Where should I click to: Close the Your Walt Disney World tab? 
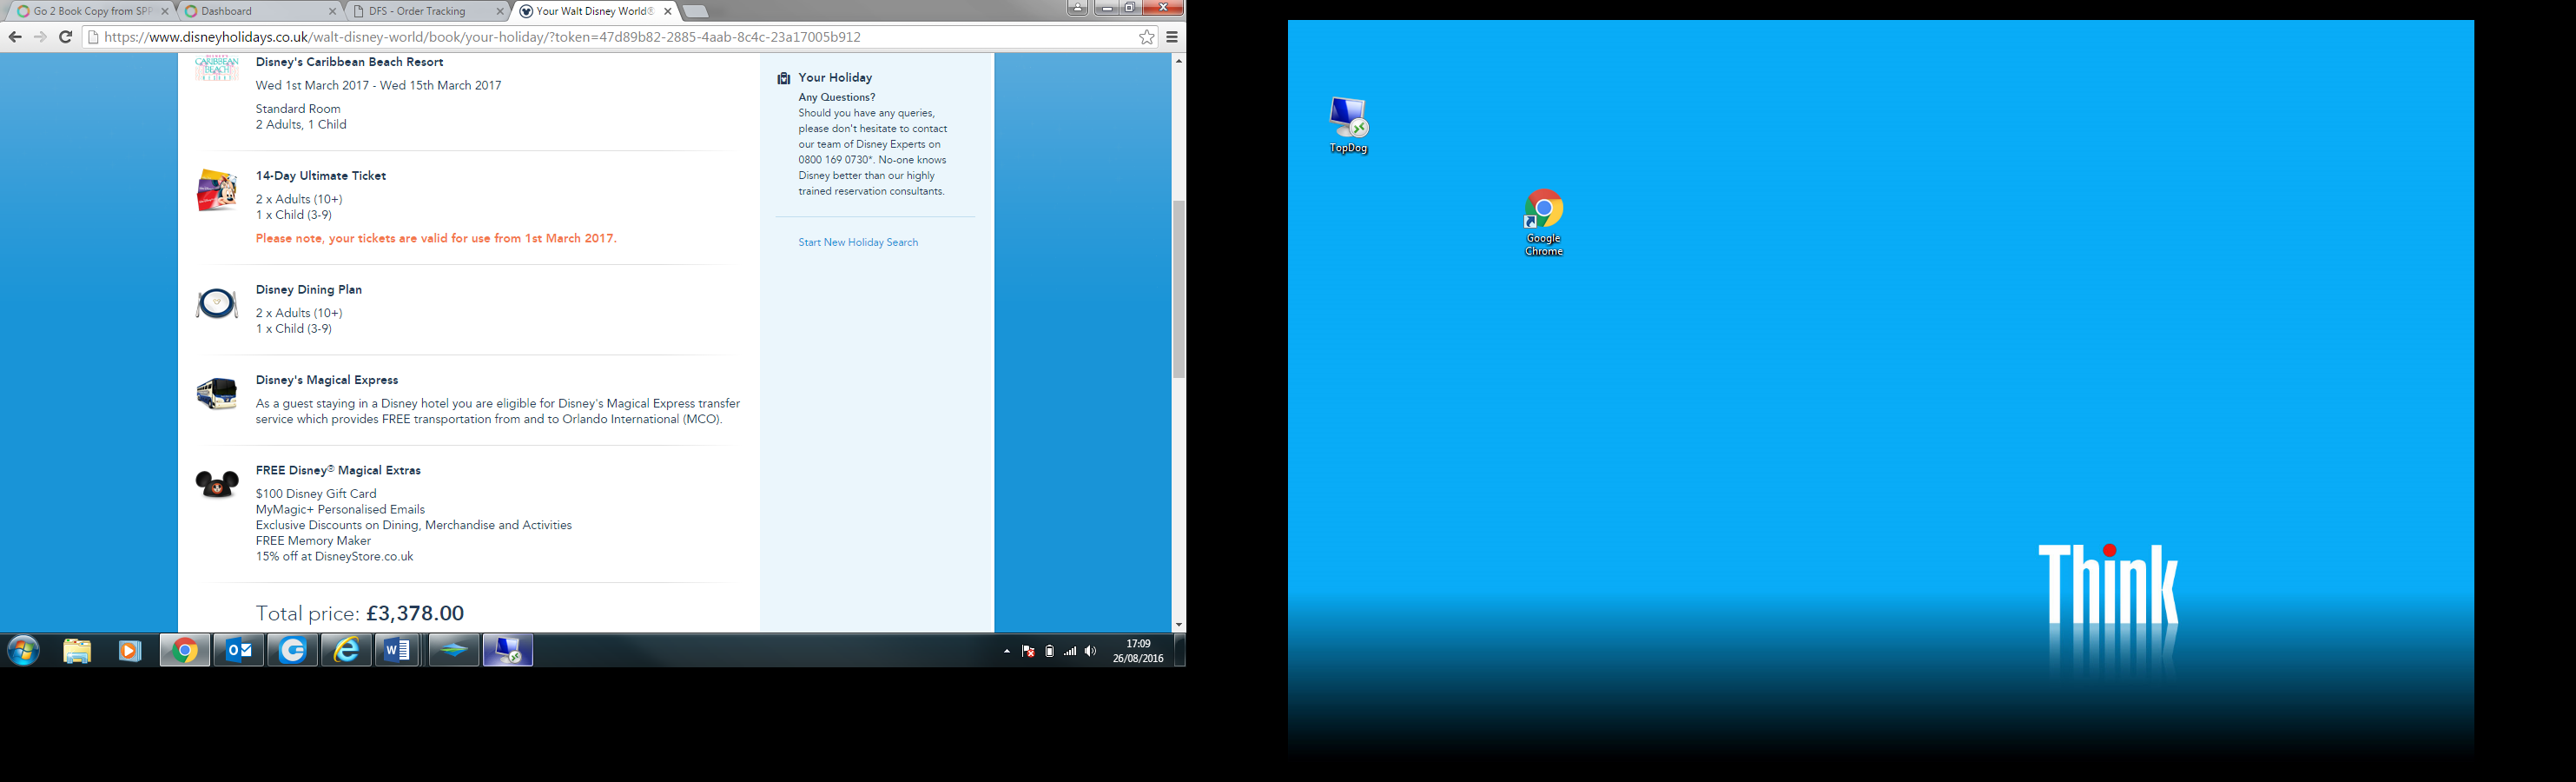pos(668,11)
